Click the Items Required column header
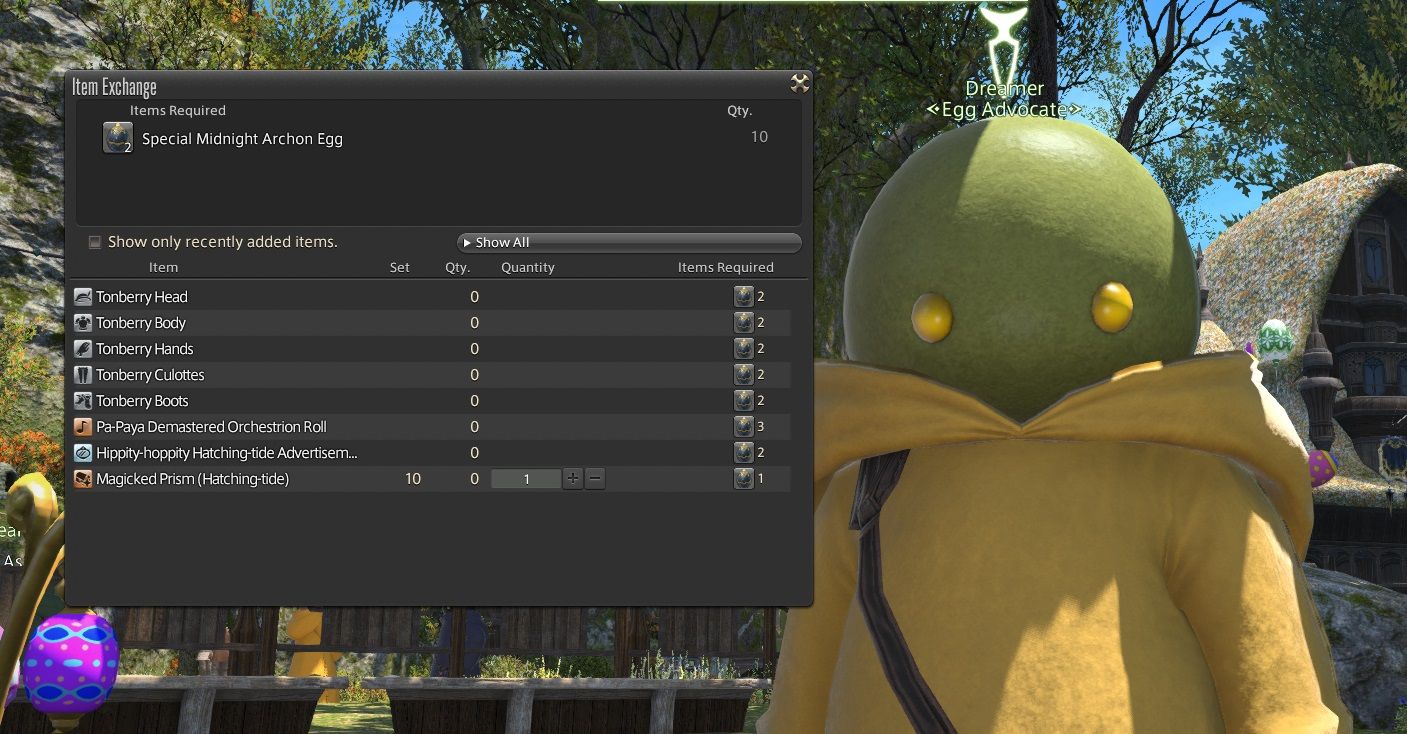Screen dimensions: 1407x734 pyautogui.click(x=726, y=268)
